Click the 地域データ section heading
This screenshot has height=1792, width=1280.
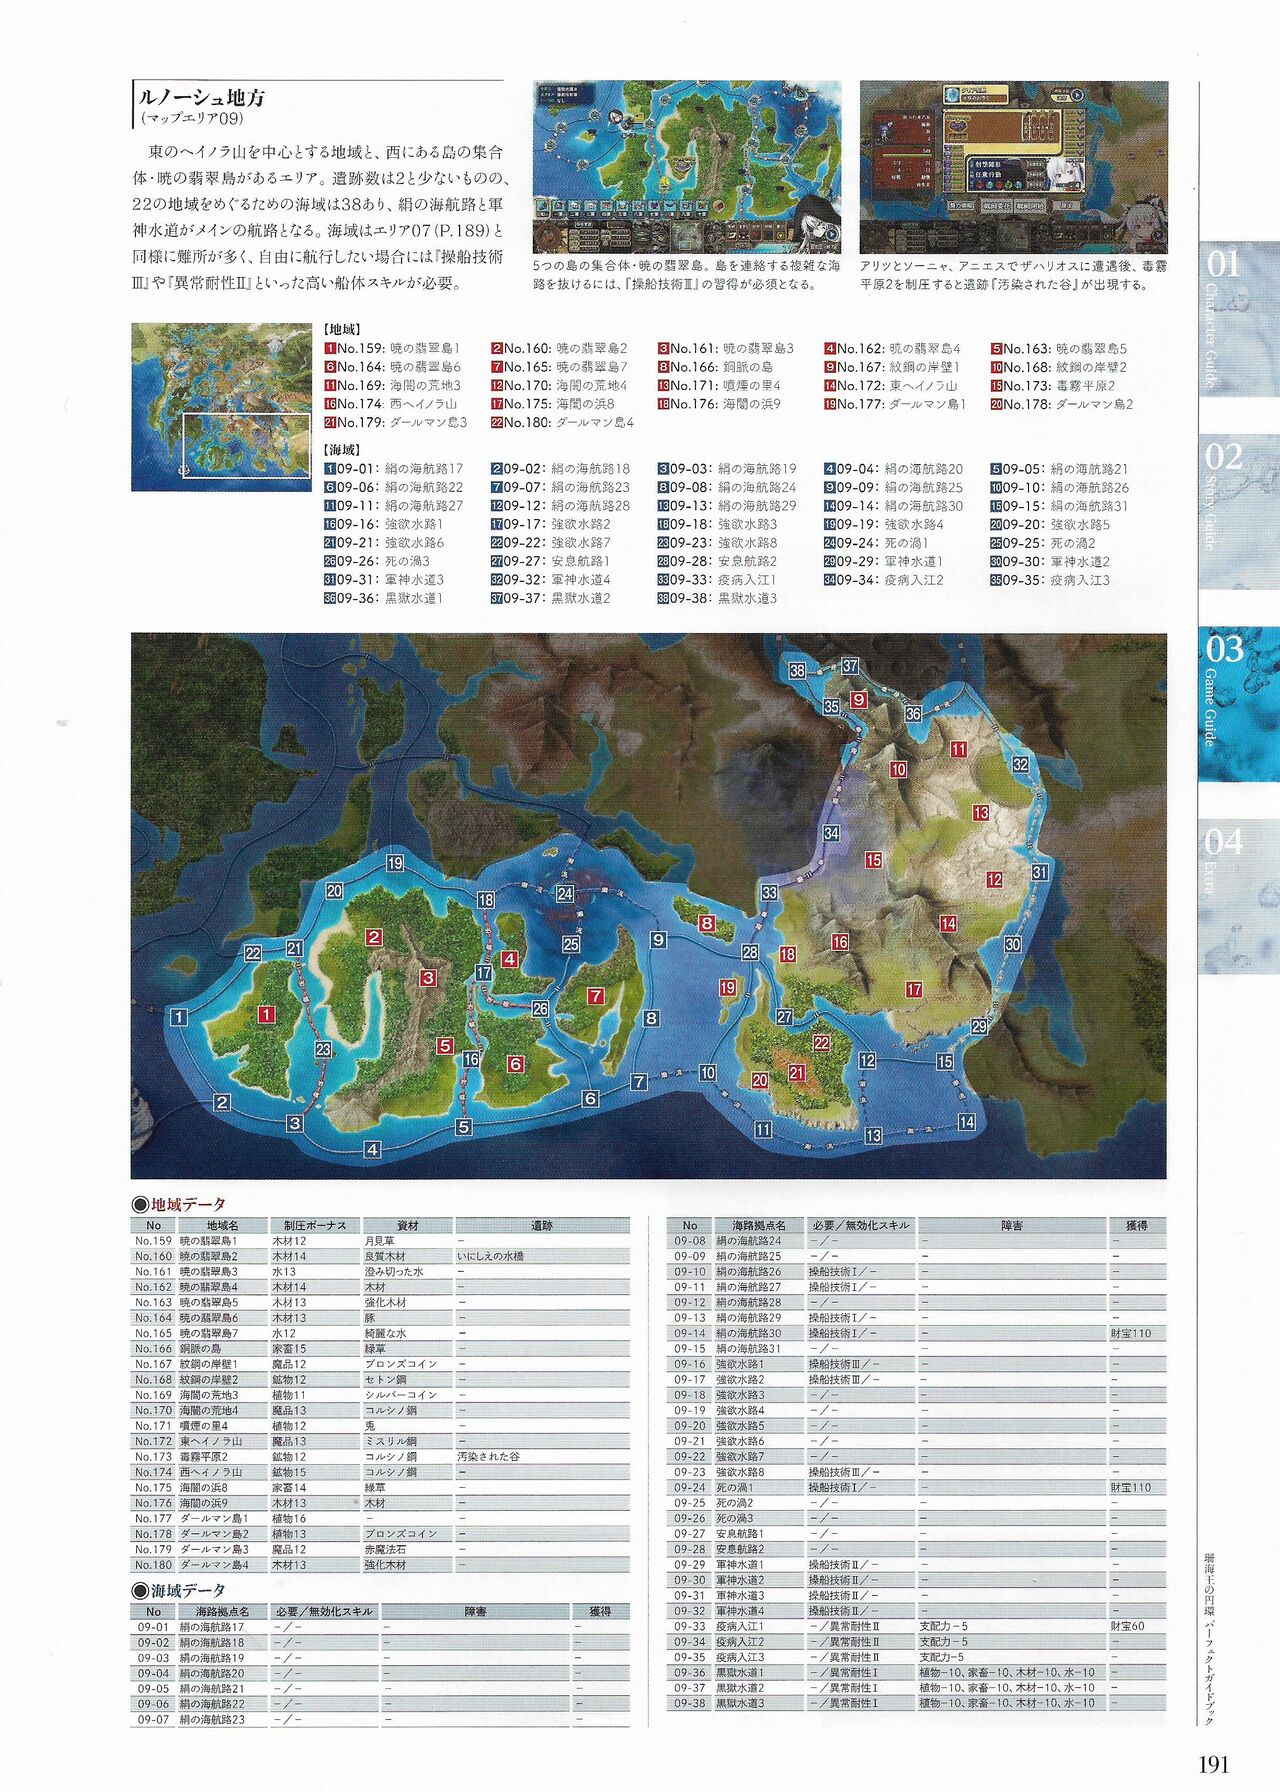[x=188, y=1204]
